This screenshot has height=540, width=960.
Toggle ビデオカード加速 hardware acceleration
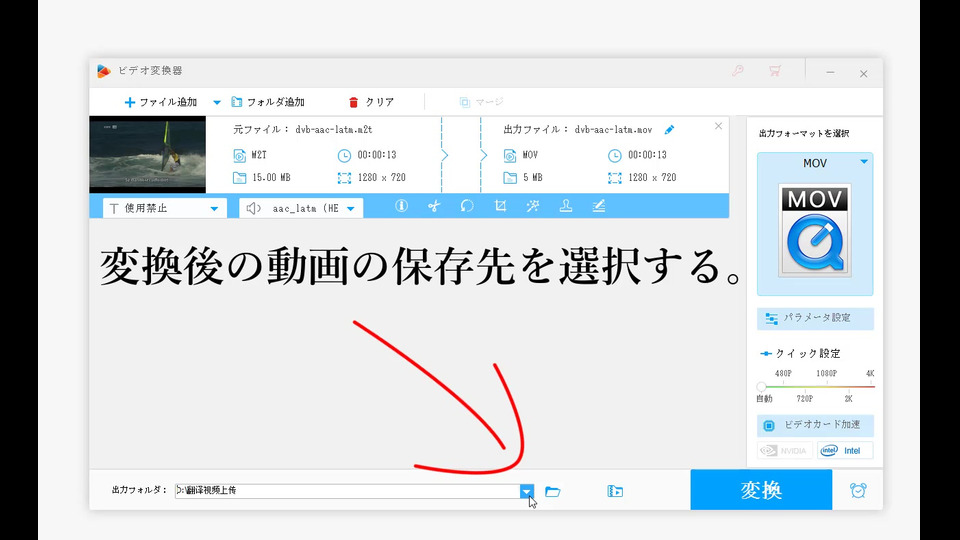point(815,425)
